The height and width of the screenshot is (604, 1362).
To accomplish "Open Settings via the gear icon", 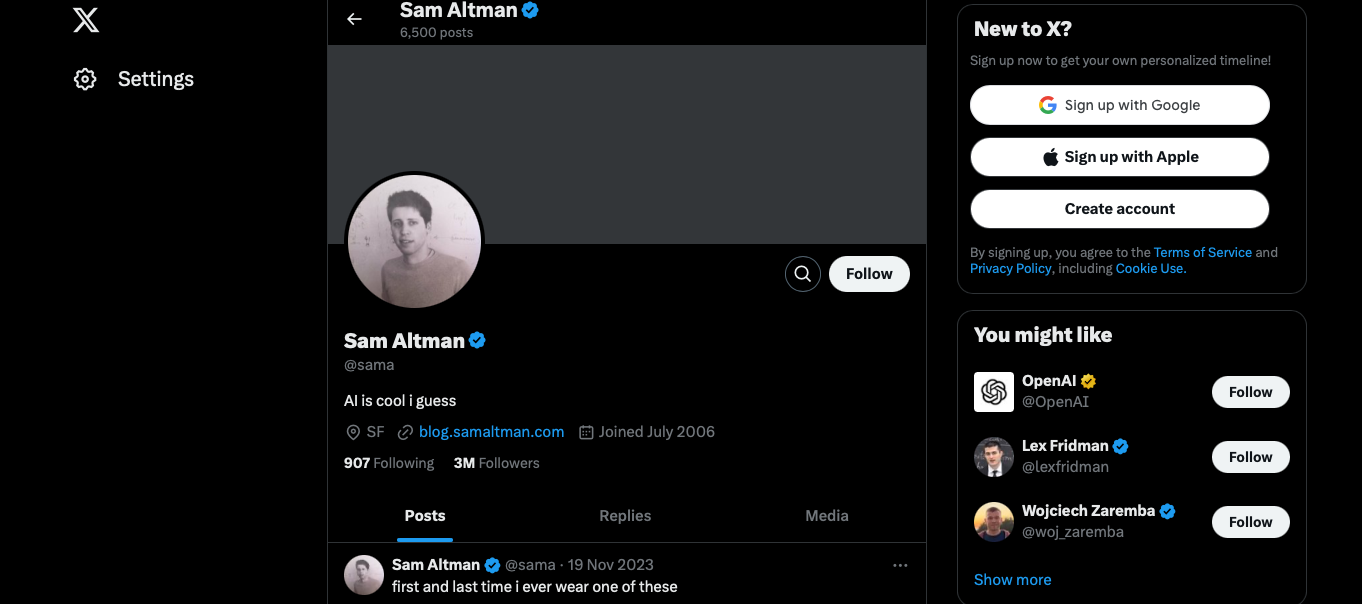I will click(x=85, y=78).
